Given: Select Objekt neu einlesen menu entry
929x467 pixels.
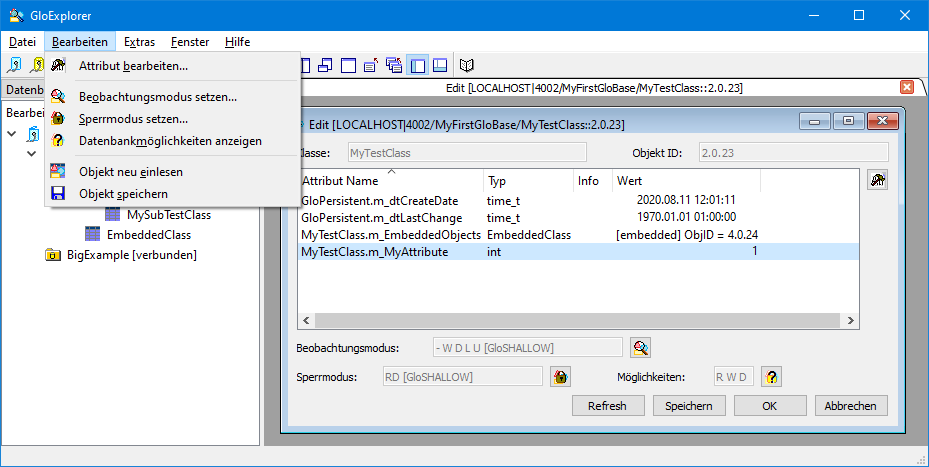Looking at the screenshot, I should pos(173,172).
